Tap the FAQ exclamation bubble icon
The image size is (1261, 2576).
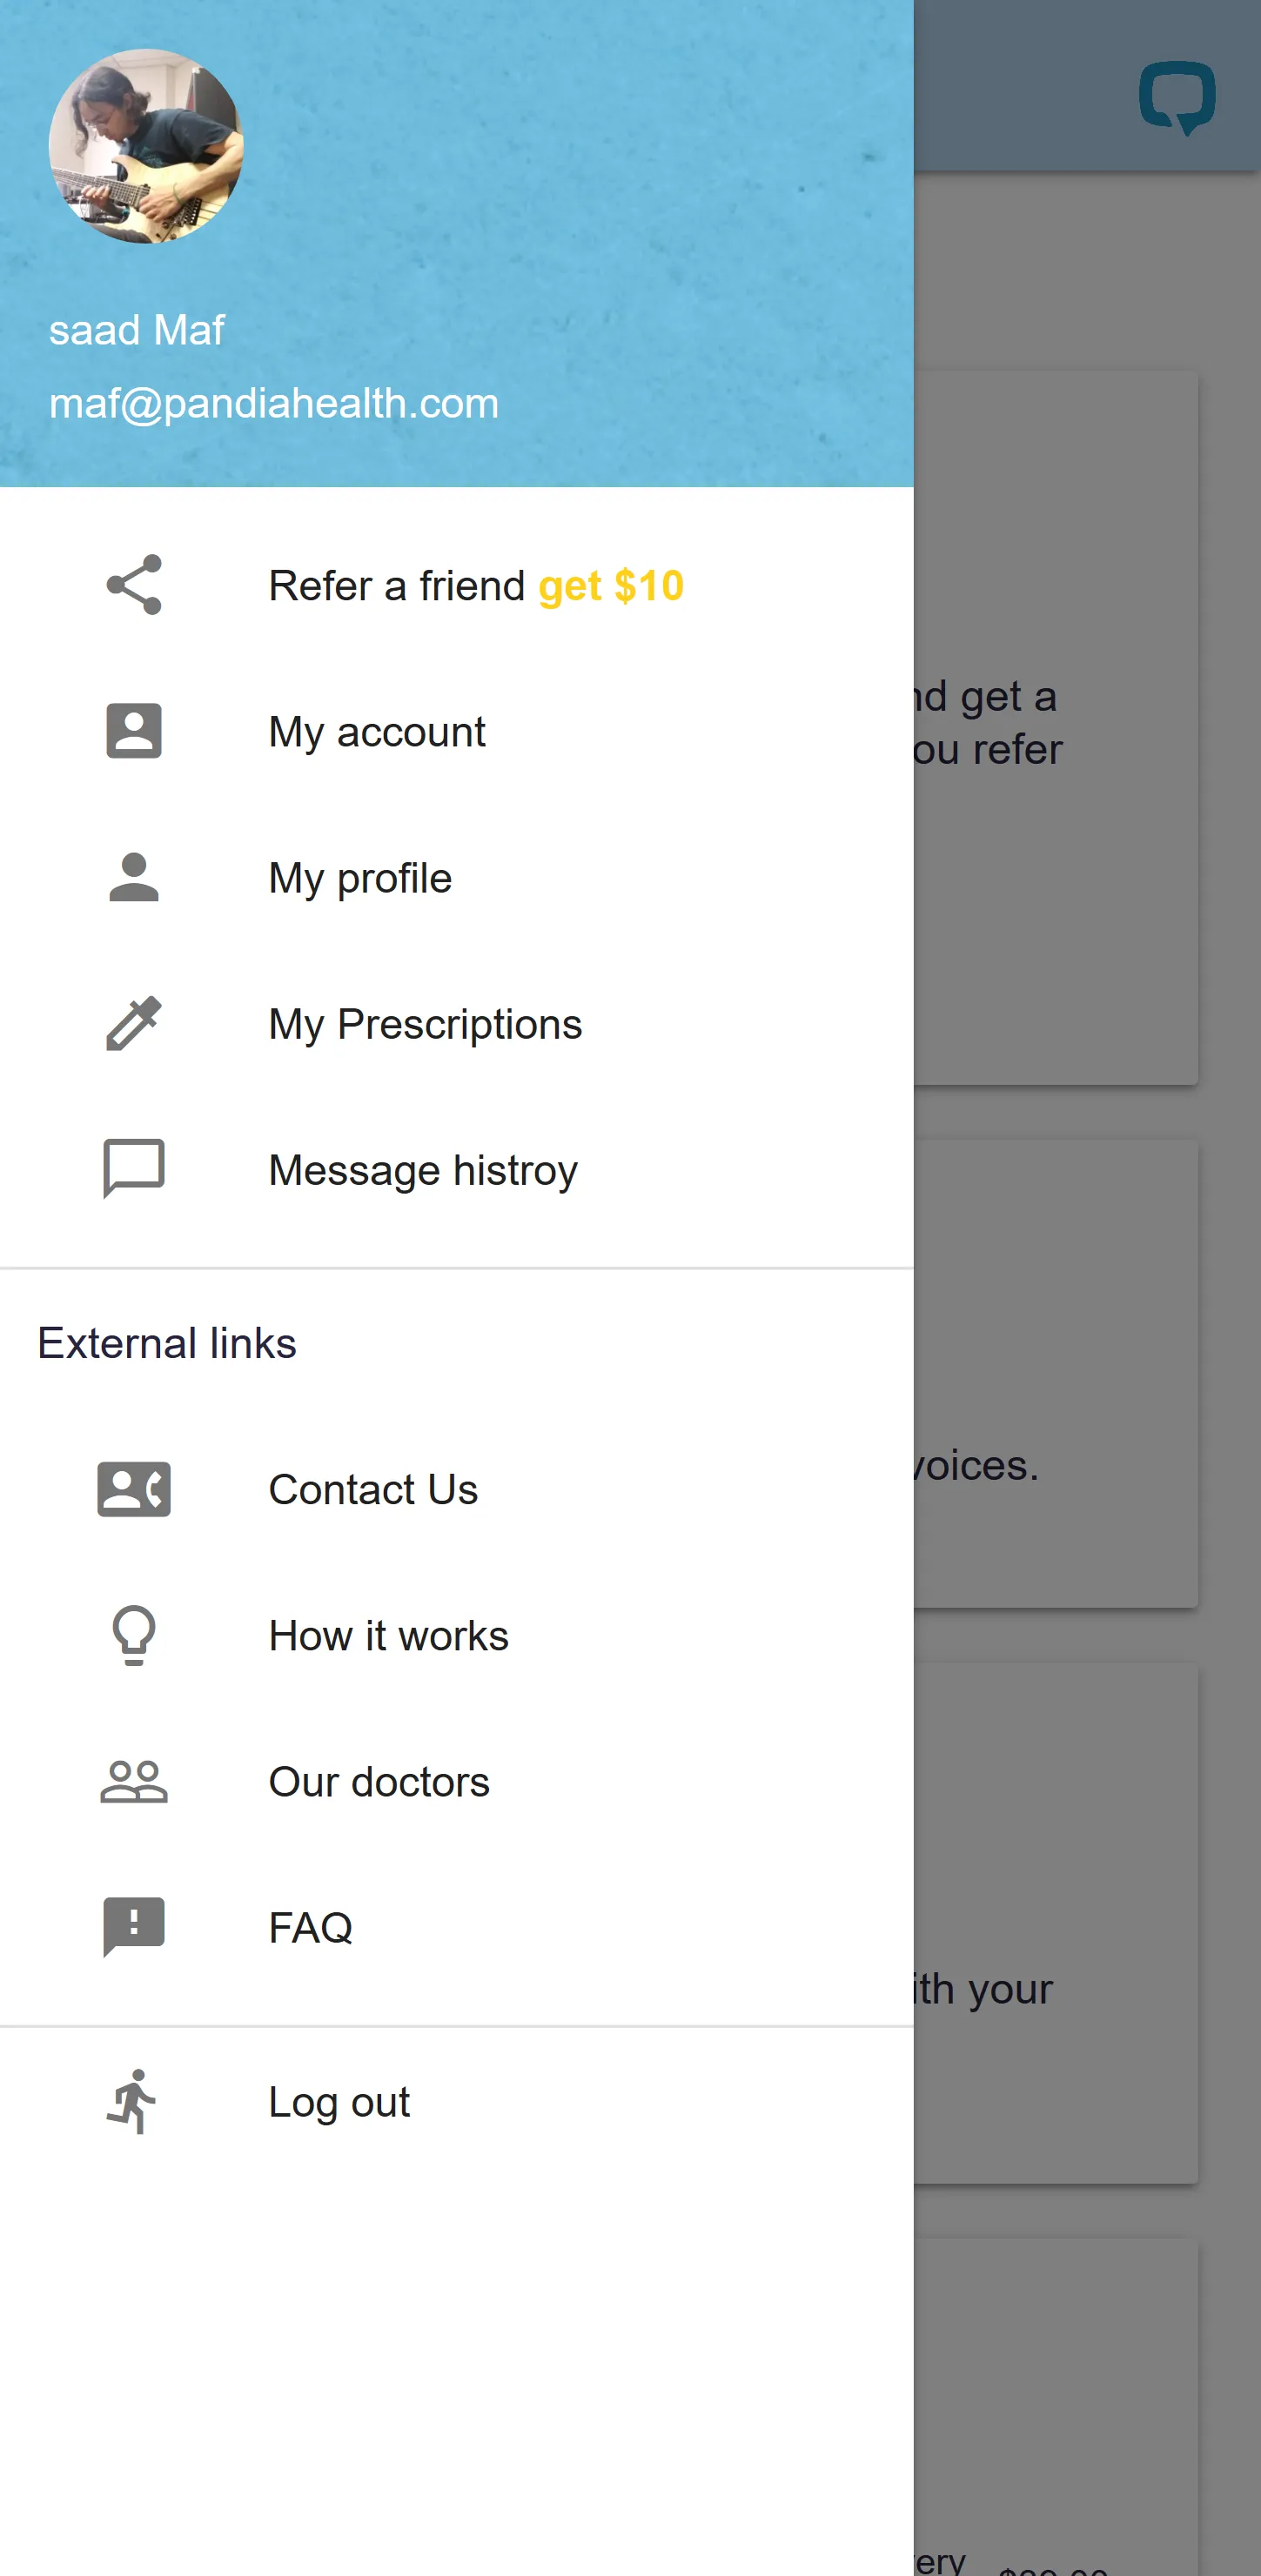click(x=134, y=1926)
